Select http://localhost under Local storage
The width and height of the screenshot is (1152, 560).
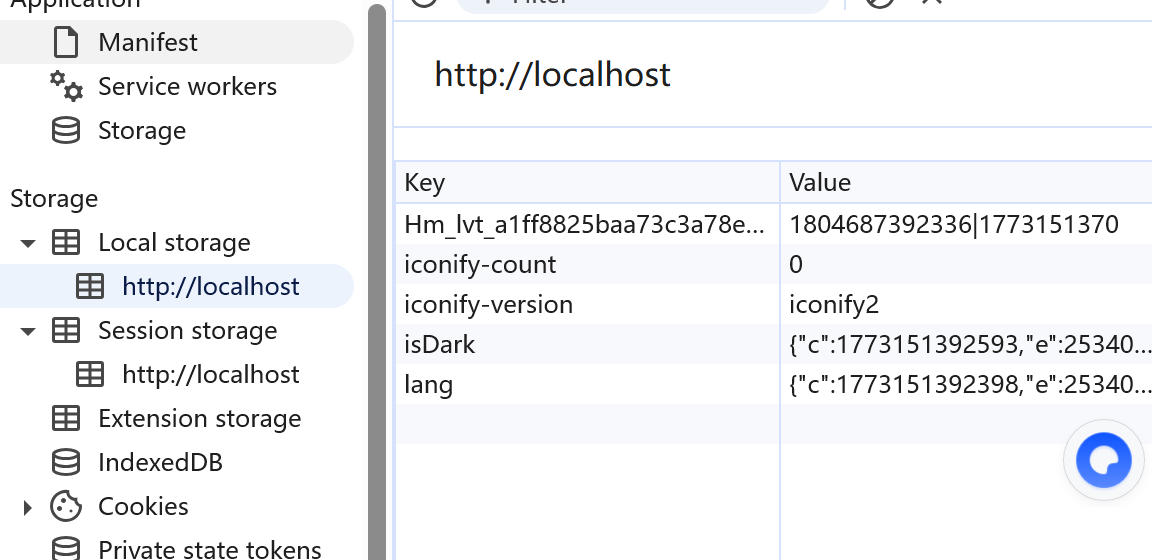point(210,287)
